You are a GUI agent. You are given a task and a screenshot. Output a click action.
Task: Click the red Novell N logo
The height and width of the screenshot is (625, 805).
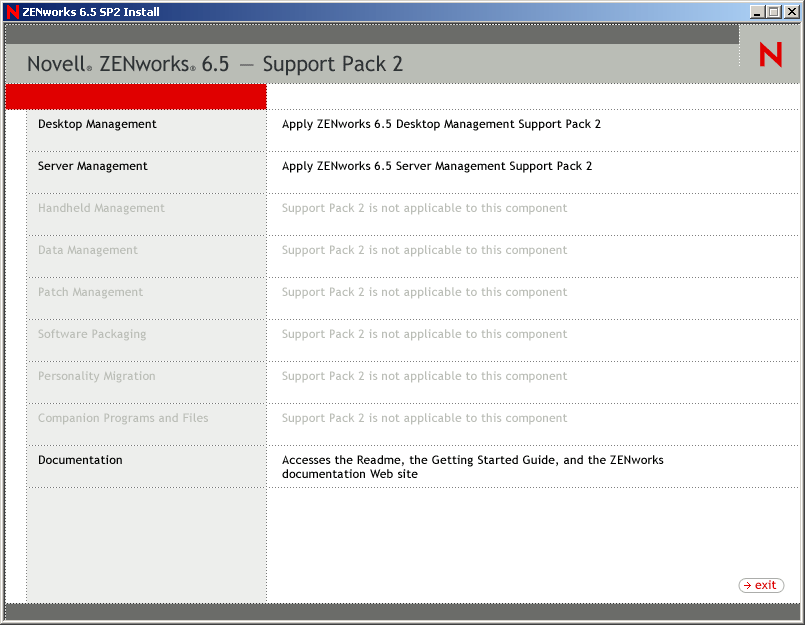tap(769, 55)
